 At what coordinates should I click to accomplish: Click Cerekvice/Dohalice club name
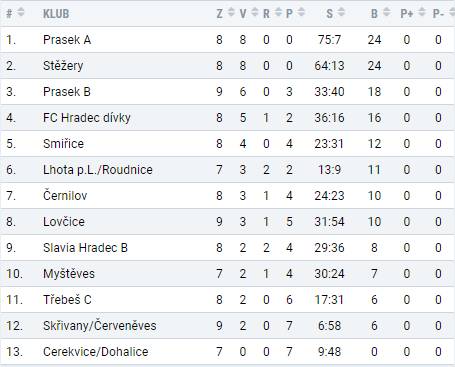95,352
